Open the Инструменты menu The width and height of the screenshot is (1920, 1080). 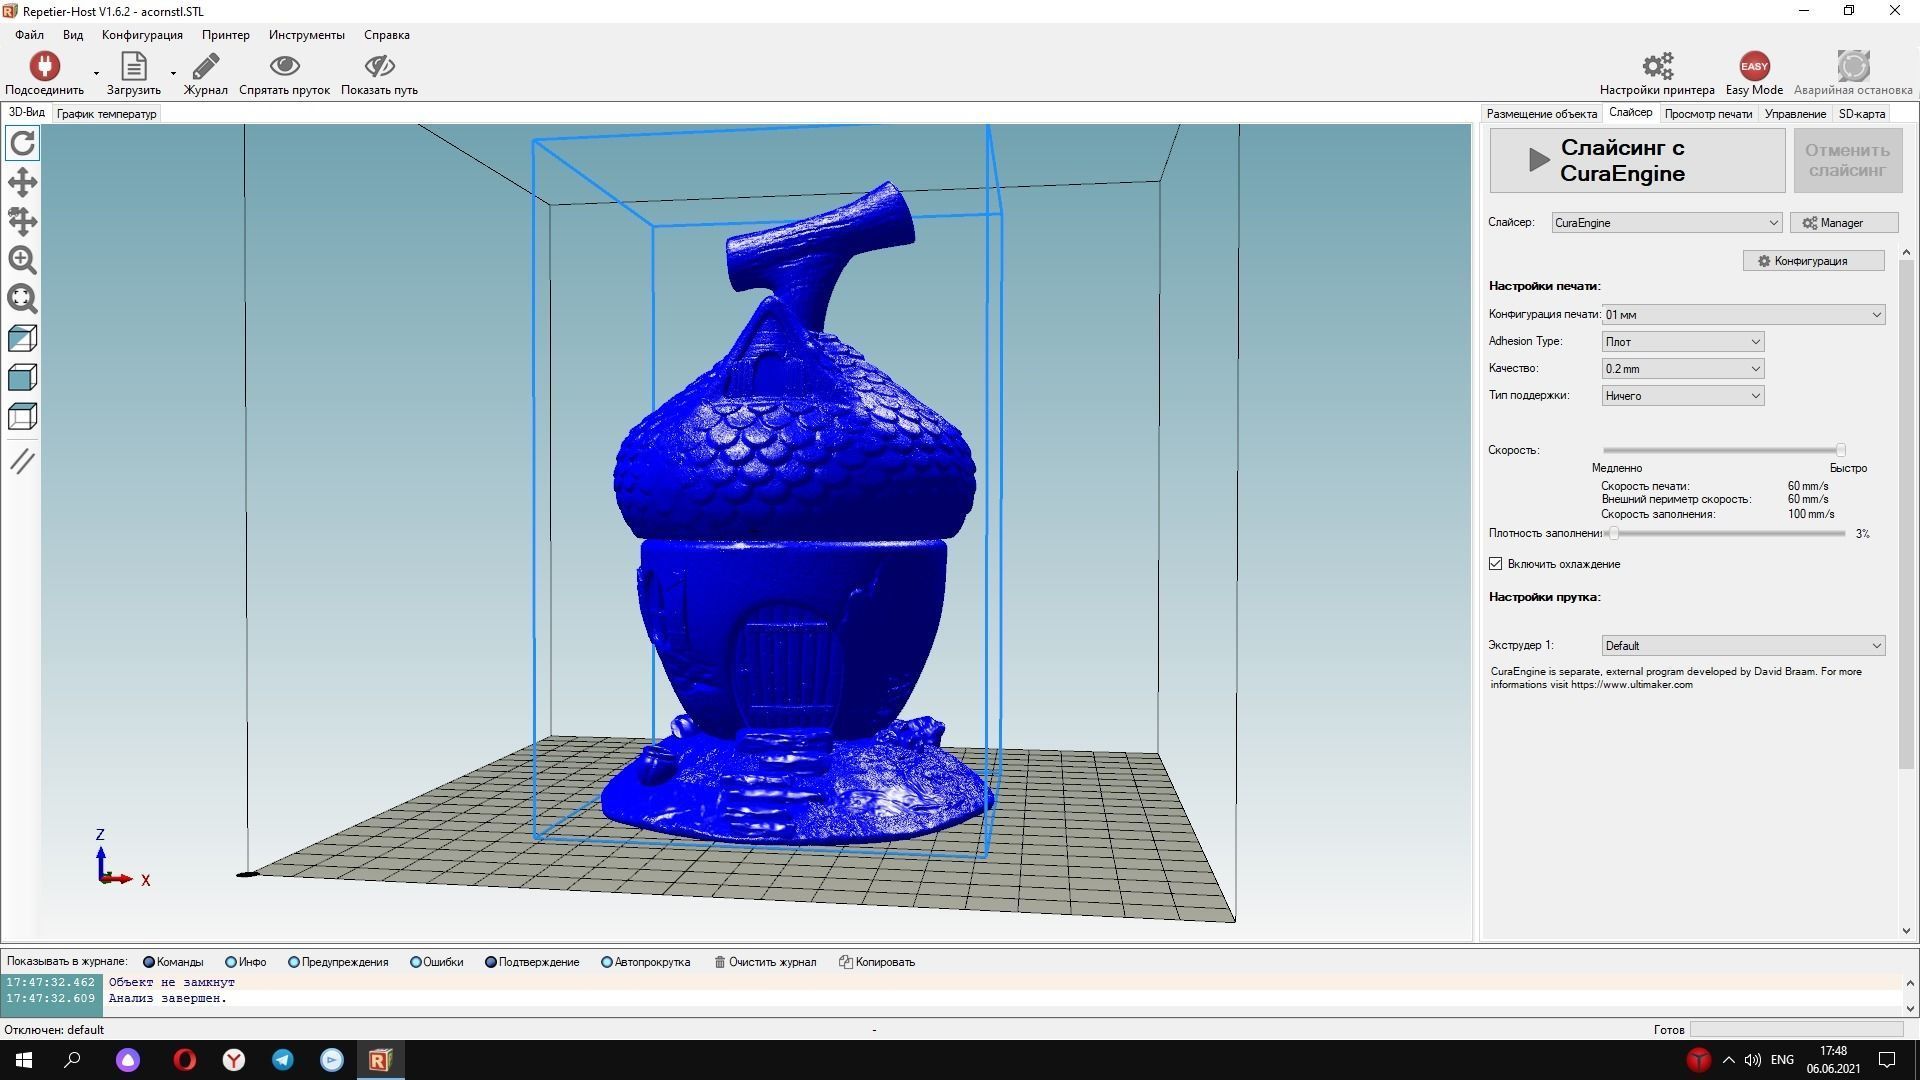306,35
